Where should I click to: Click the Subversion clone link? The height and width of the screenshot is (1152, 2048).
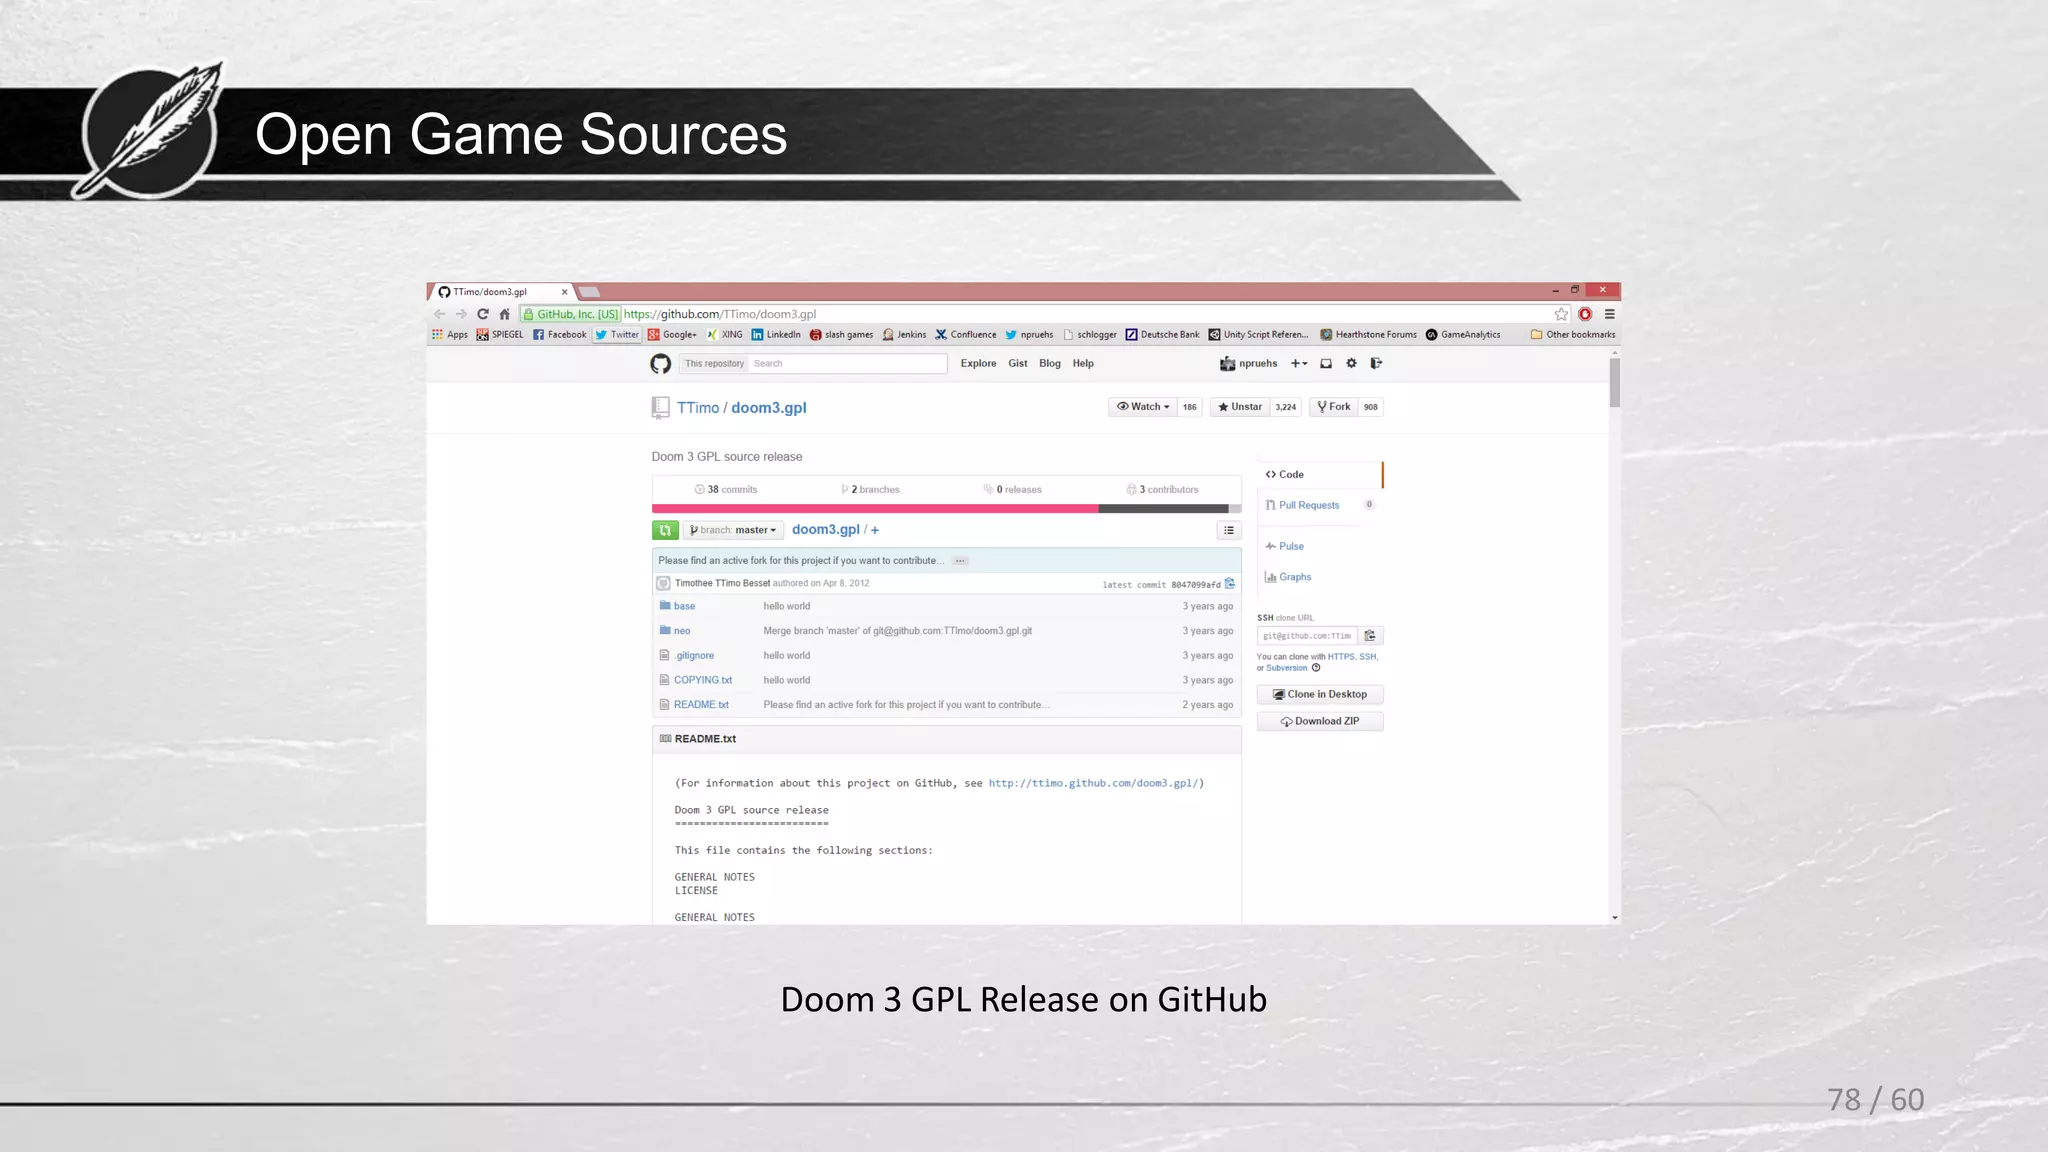pos(1287,668)
